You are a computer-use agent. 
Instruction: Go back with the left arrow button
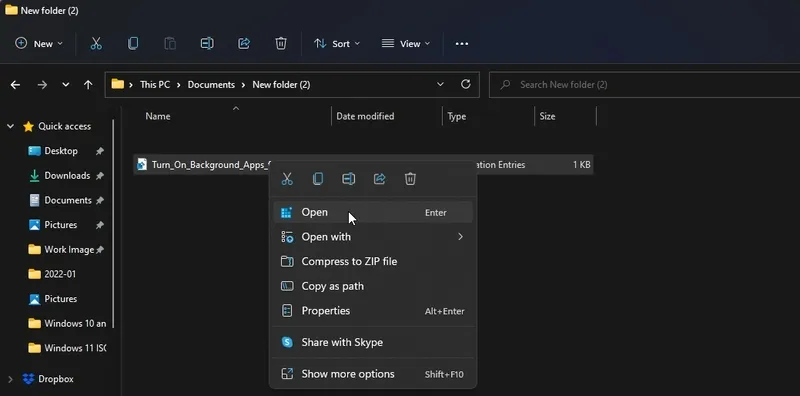tap(15, 85)
